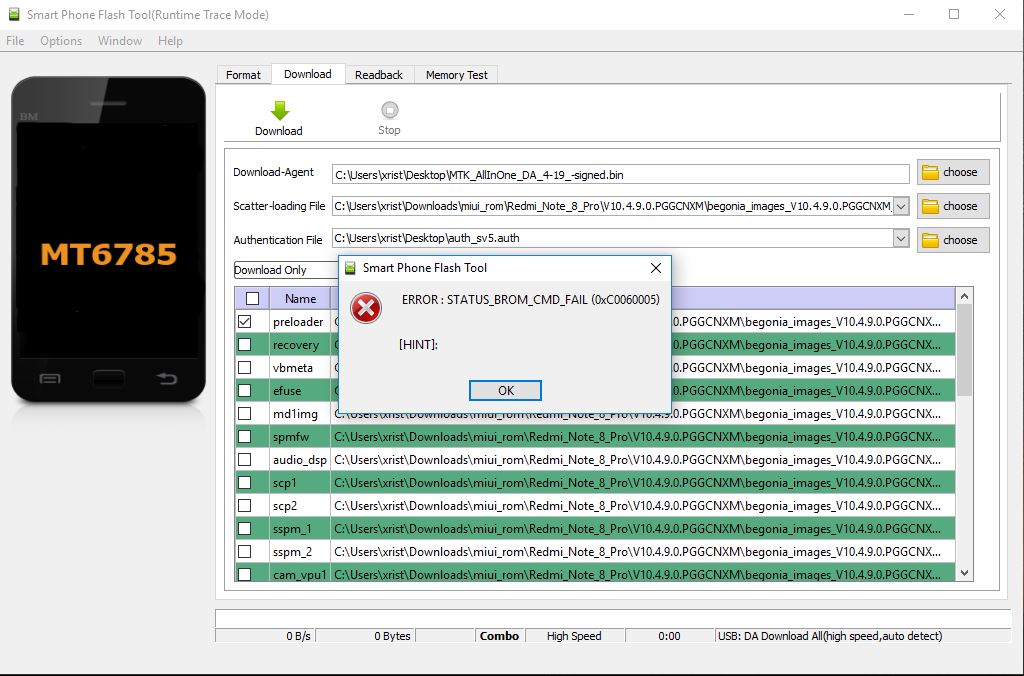
Task: Open the Download Only mode dropdown
Action: 285,270
